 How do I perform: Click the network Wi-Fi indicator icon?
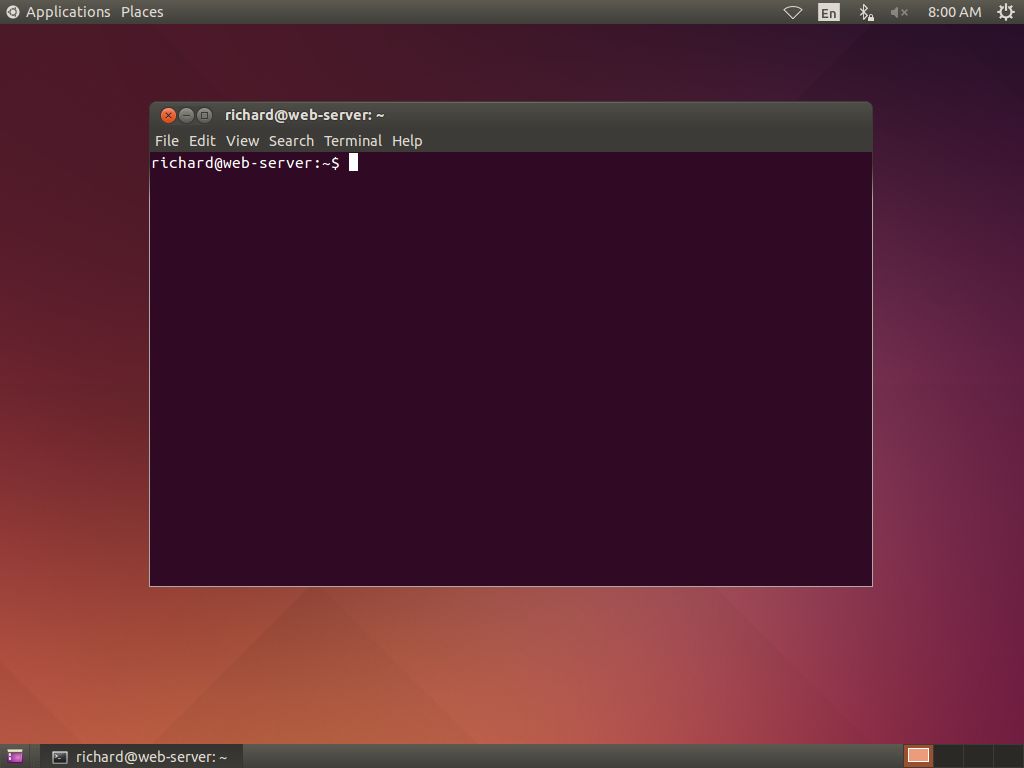(x=792, y=12)
